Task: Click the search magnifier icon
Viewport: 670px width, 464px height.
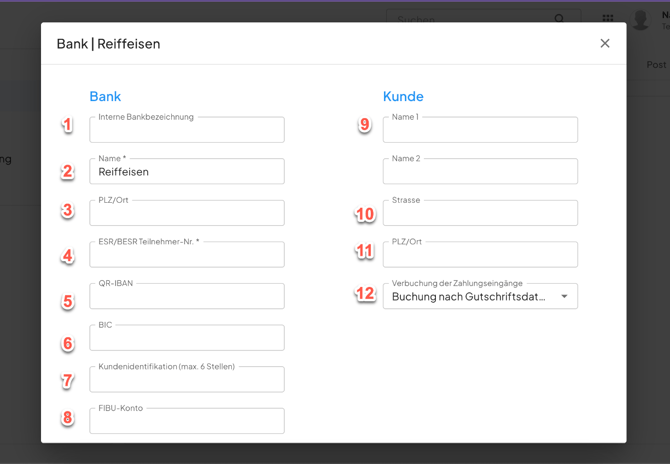Action: click(560, 18)
